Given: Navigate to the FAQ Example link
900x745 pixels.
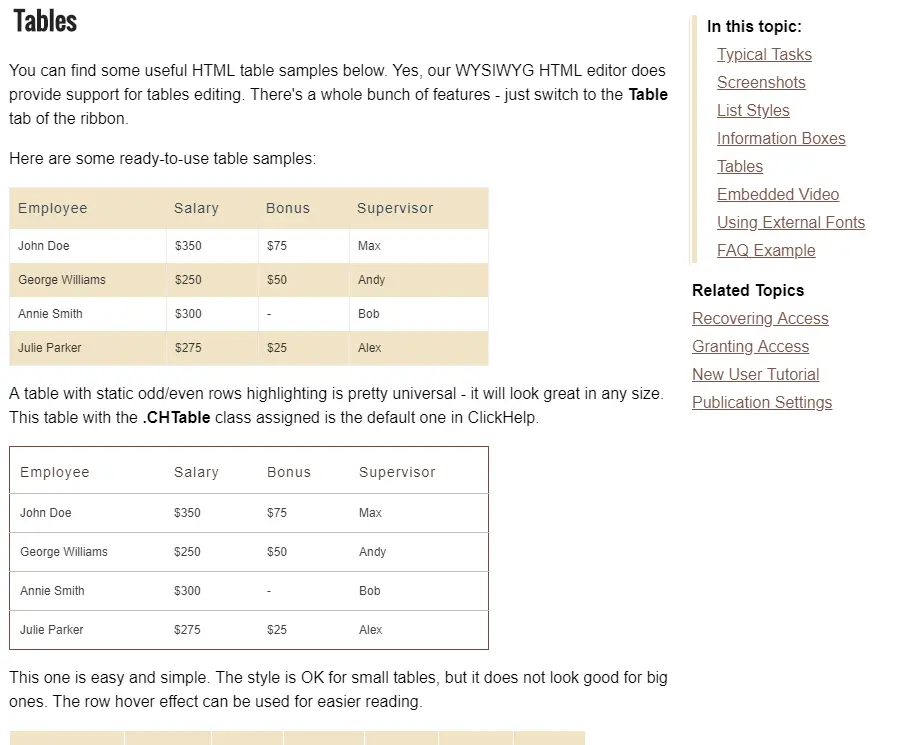Looking at the screenshot, I should (x=766, y=251).
